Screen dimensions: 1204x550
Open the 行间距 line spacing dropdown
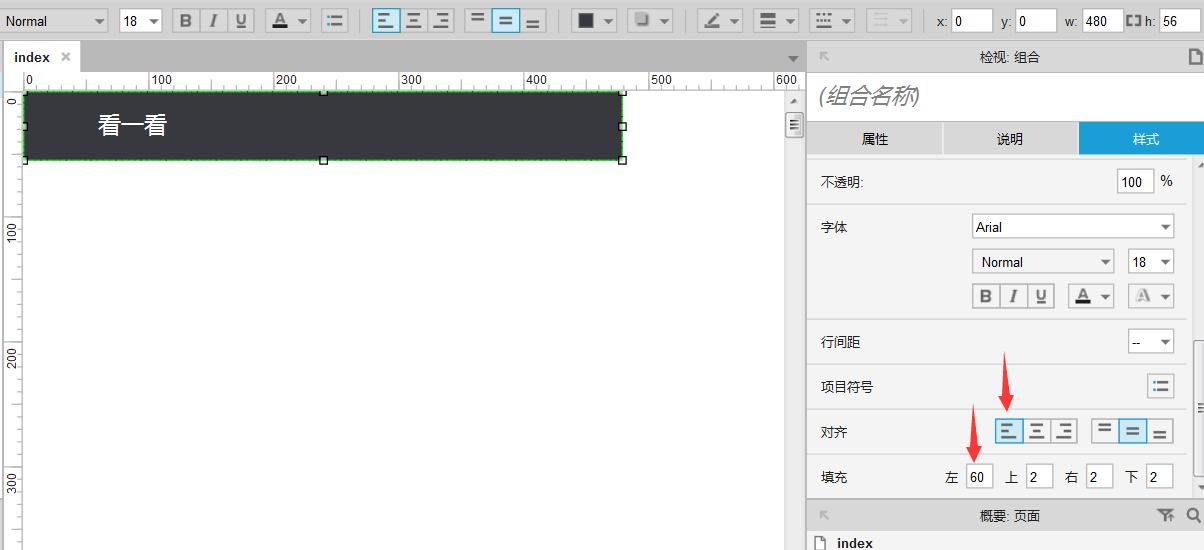[x=1151, y=342]
